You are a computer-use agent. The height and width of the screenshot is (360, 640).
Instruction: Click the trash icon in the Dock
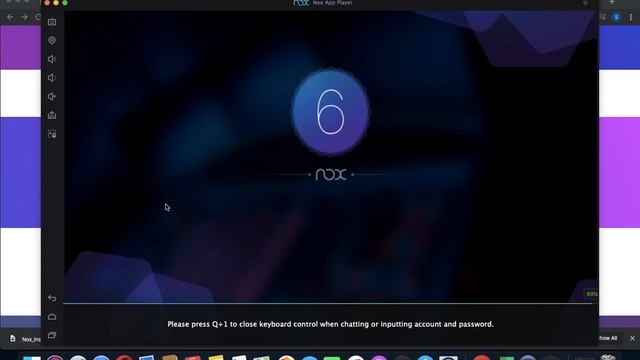coord(607,358)
